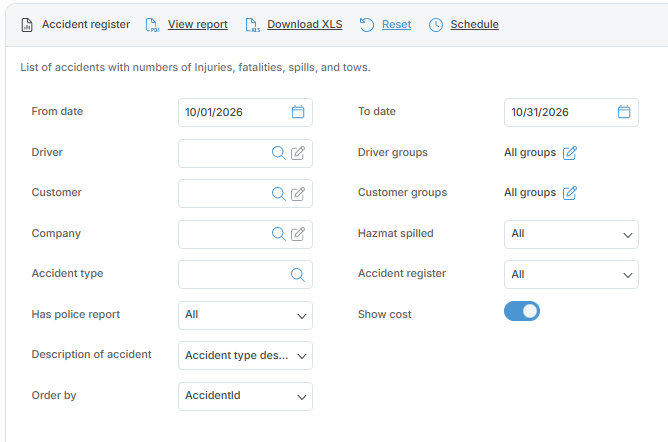
Task: Open the Has police report dropdown
Action: (x=245, y=316)
